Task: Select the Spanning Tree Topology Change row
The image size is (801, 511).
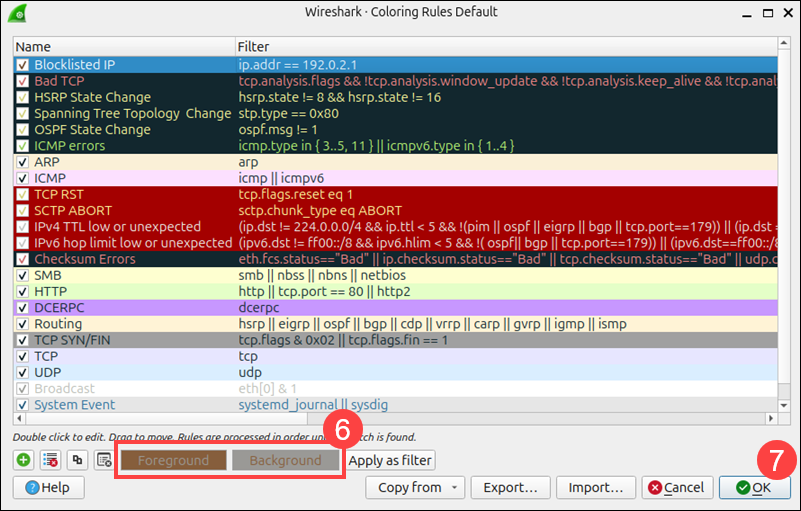Action: (x=395, y=113)
